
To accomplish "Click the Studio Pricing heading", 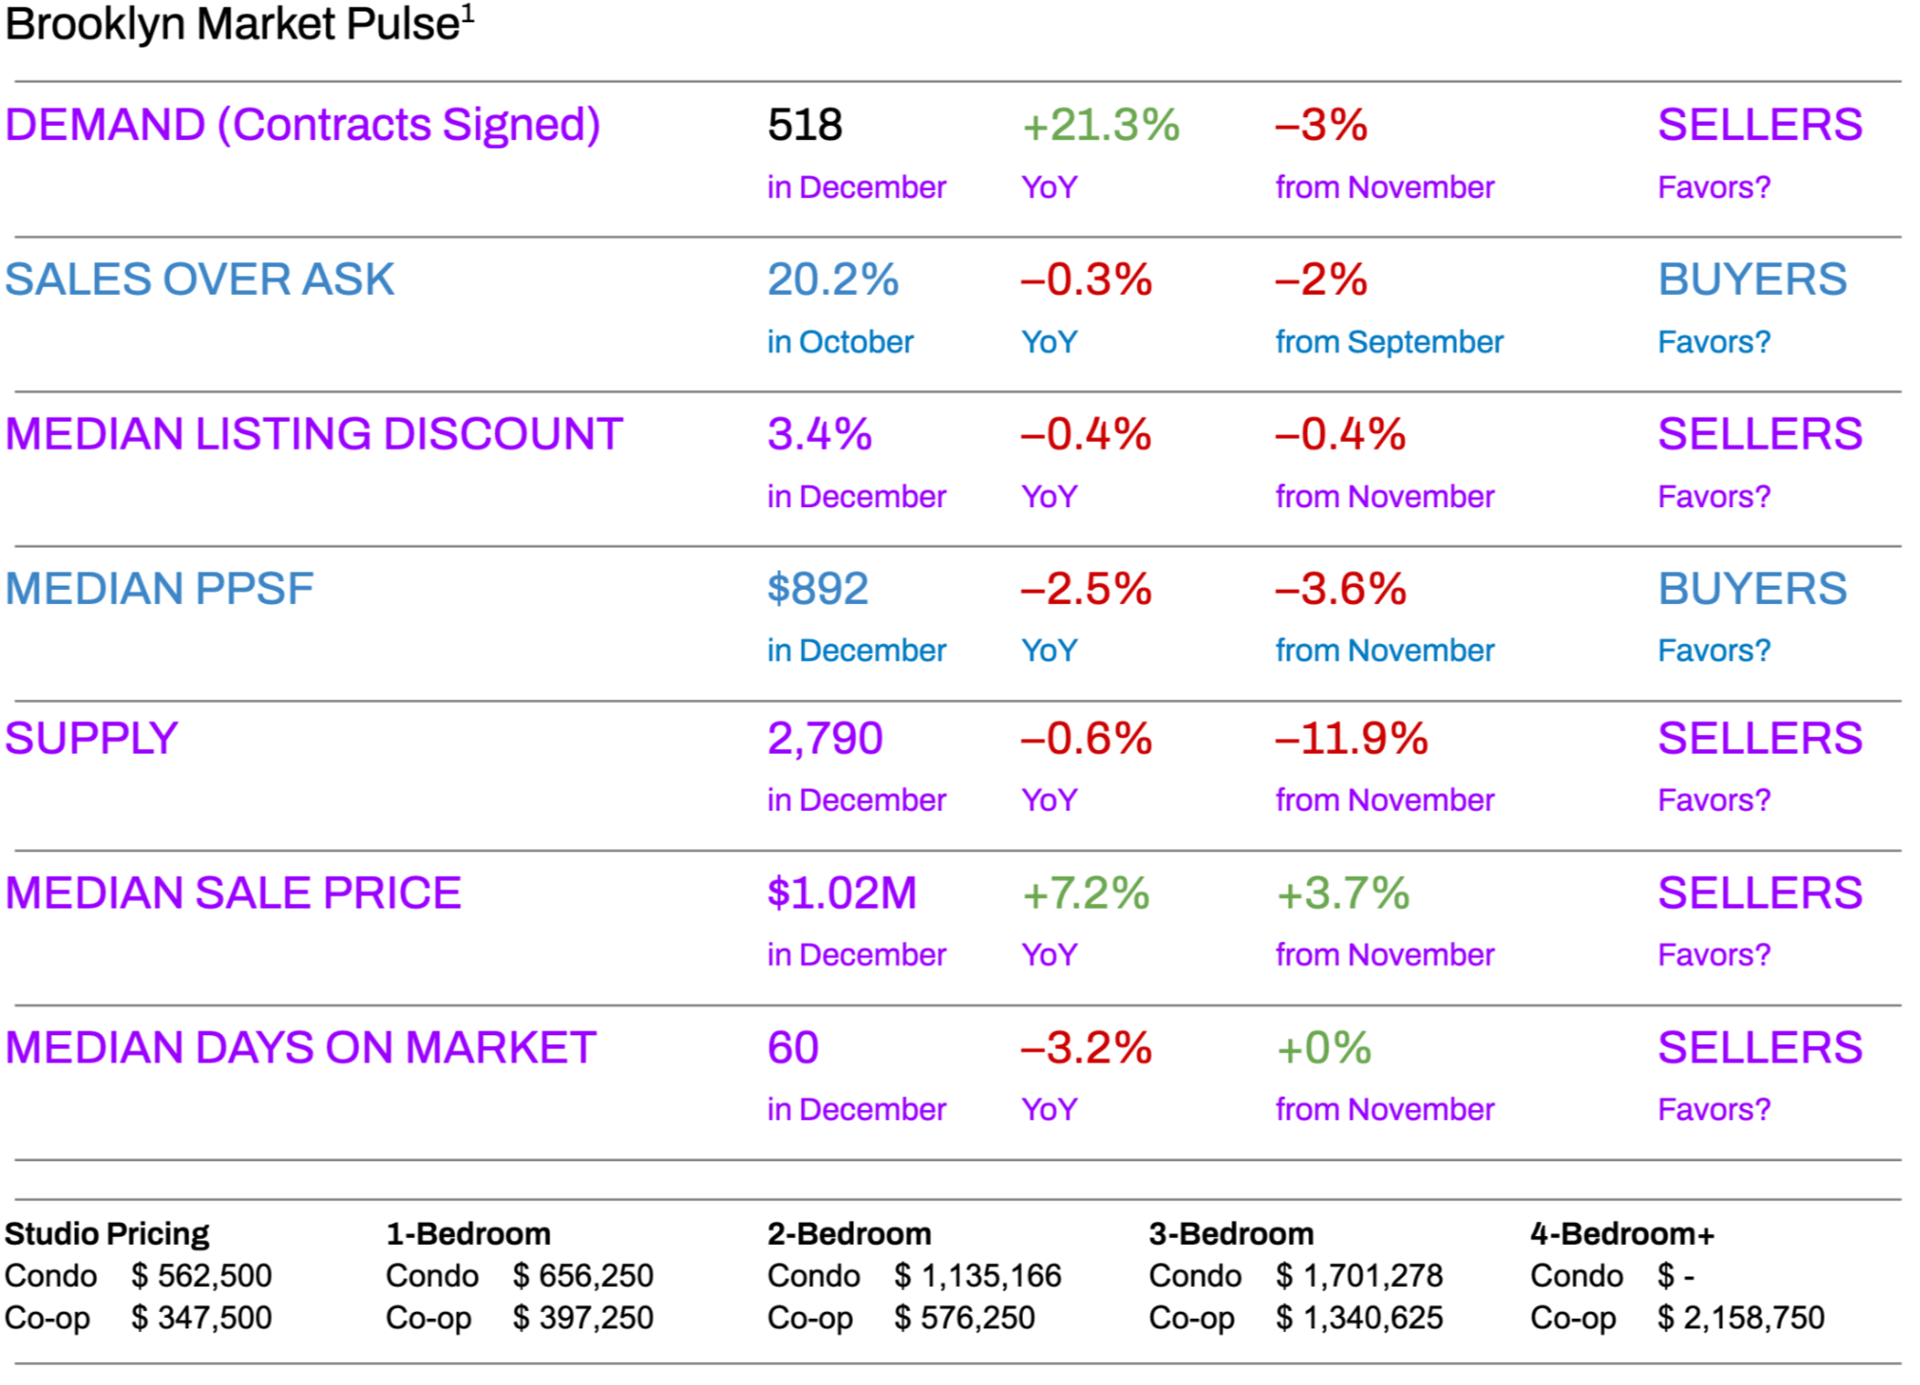I will click(x=107, y=1234).
